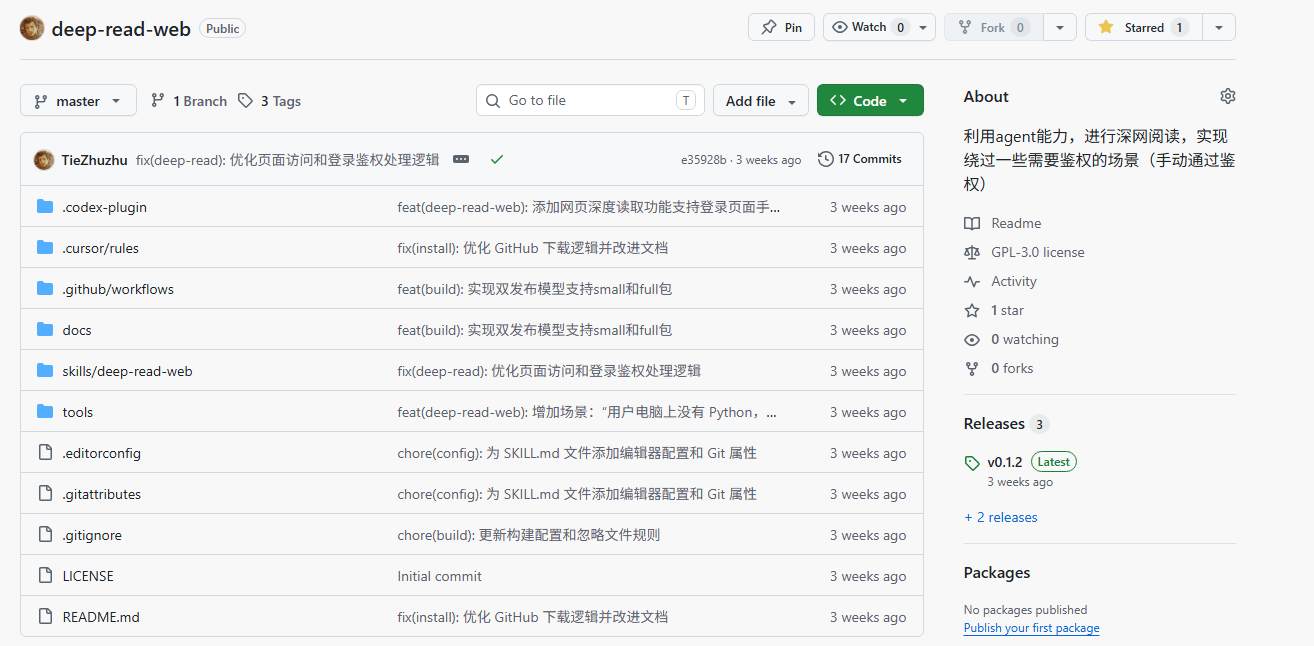1314x646 pixels.
Task: Open the About settings gear icon
Action: (1228, 96)
